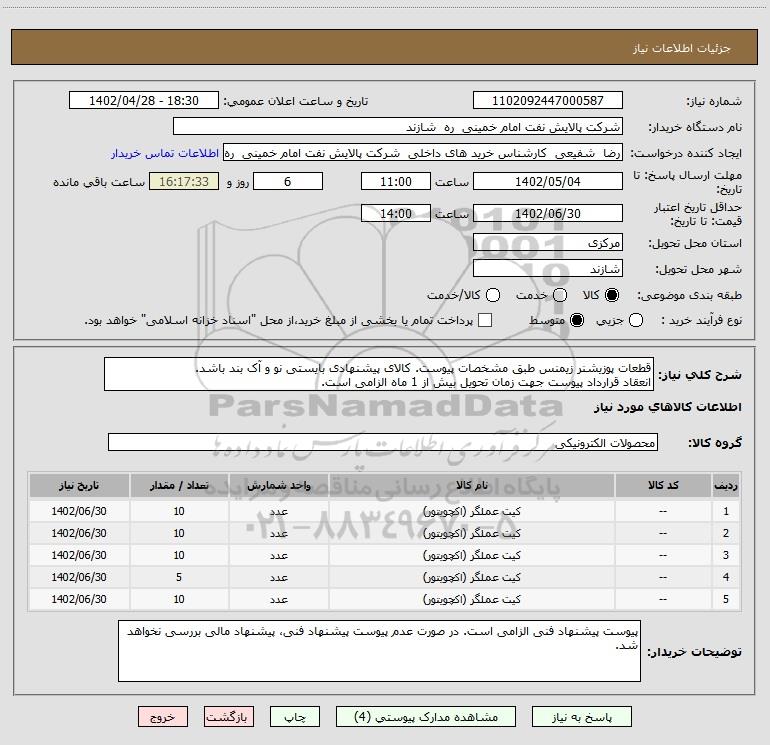This screenshot has height=745, width=770.
Task: Click the 'چاپ' print button
Action: click(295, 717)
